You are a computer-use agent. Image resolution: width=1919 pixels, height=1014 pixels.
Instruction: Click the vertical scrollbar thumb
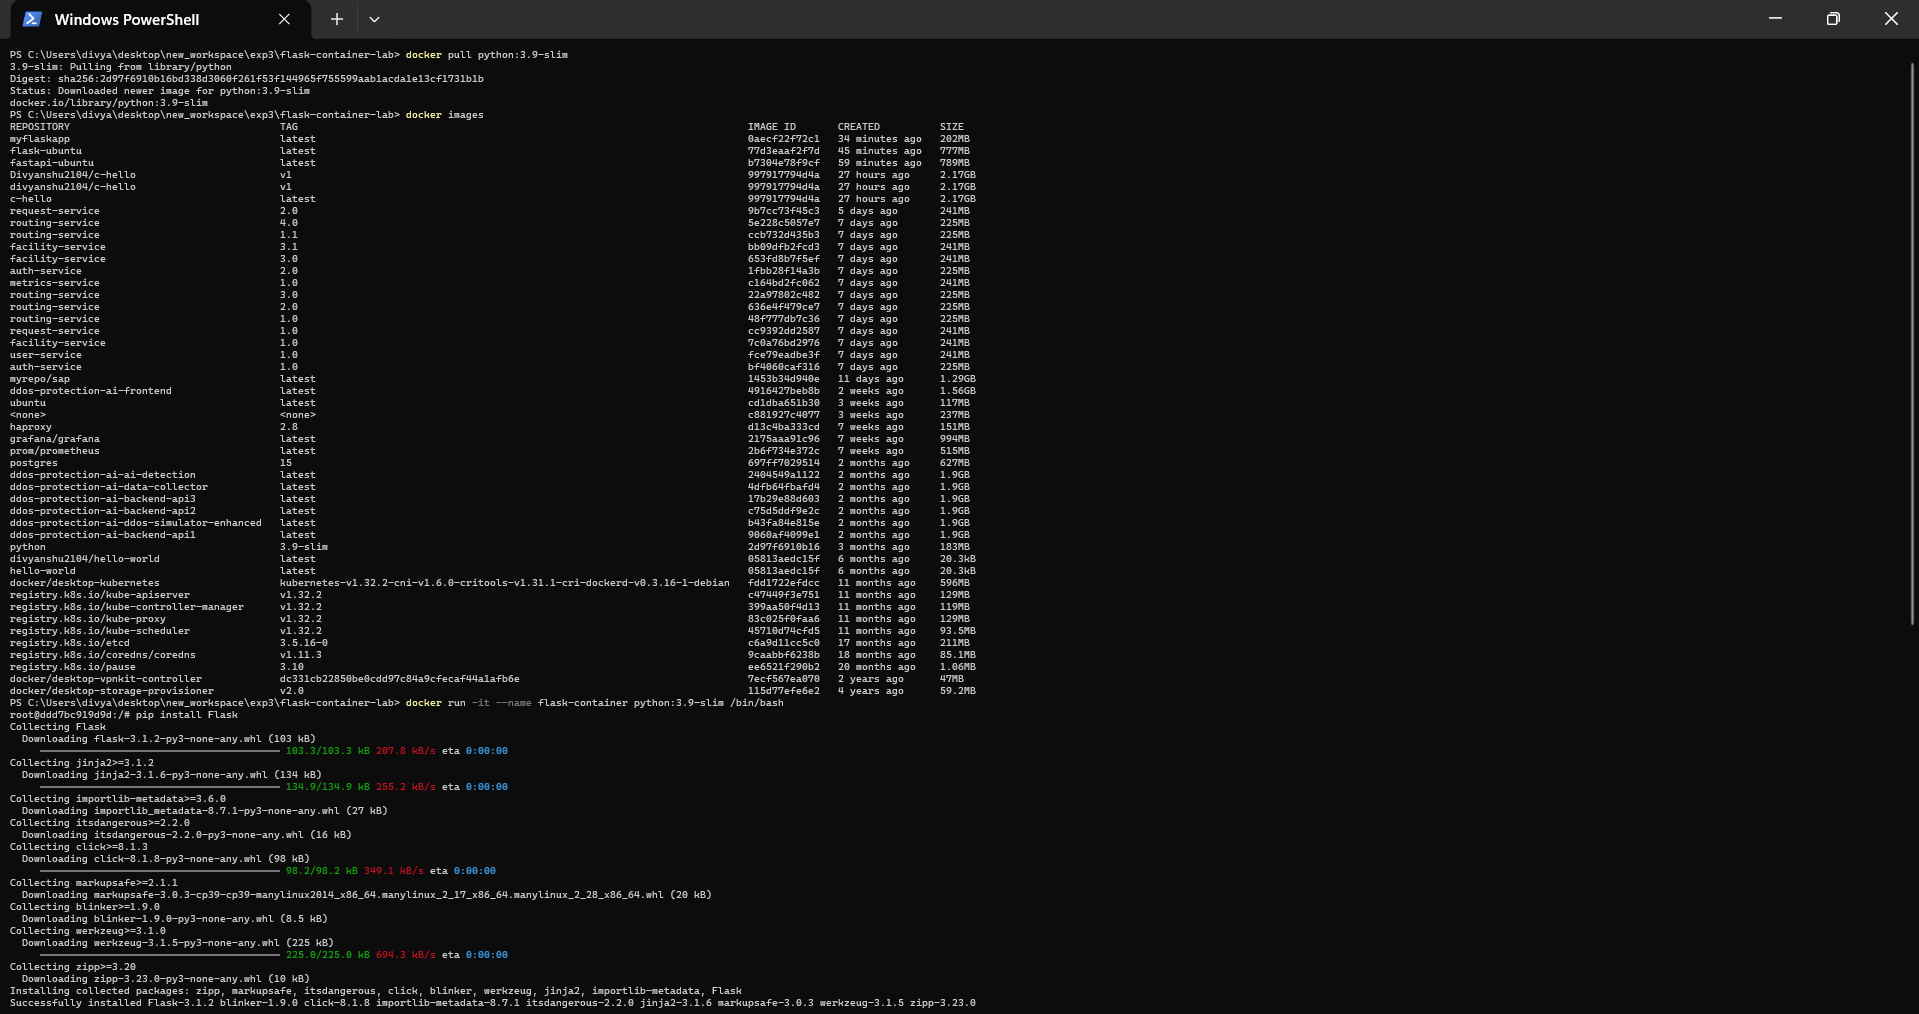pos(1912,340)
